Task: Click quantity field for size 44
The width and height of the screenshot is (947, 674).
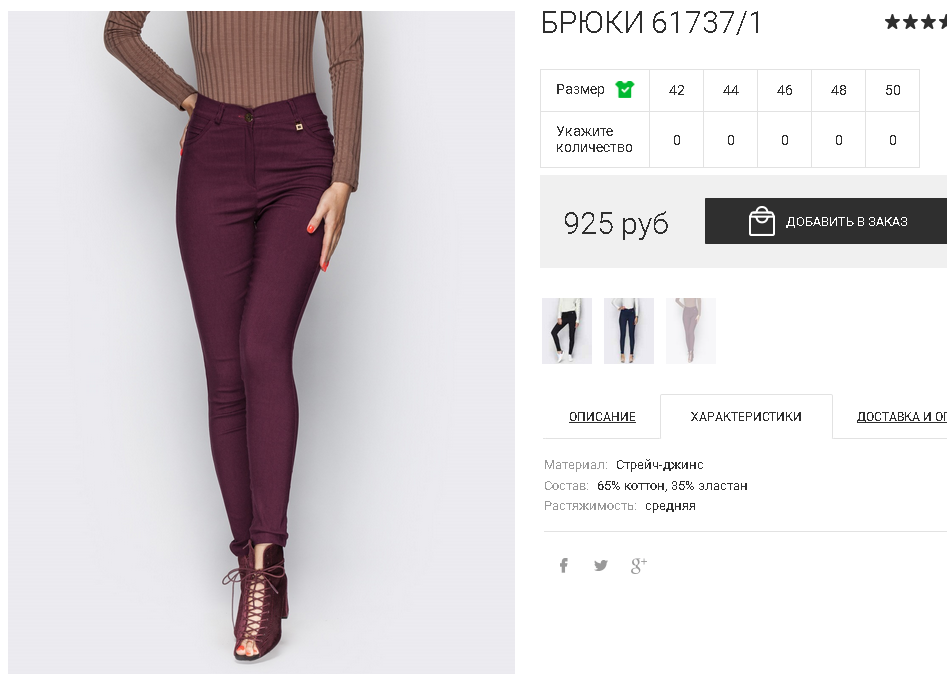Action: 731,140
